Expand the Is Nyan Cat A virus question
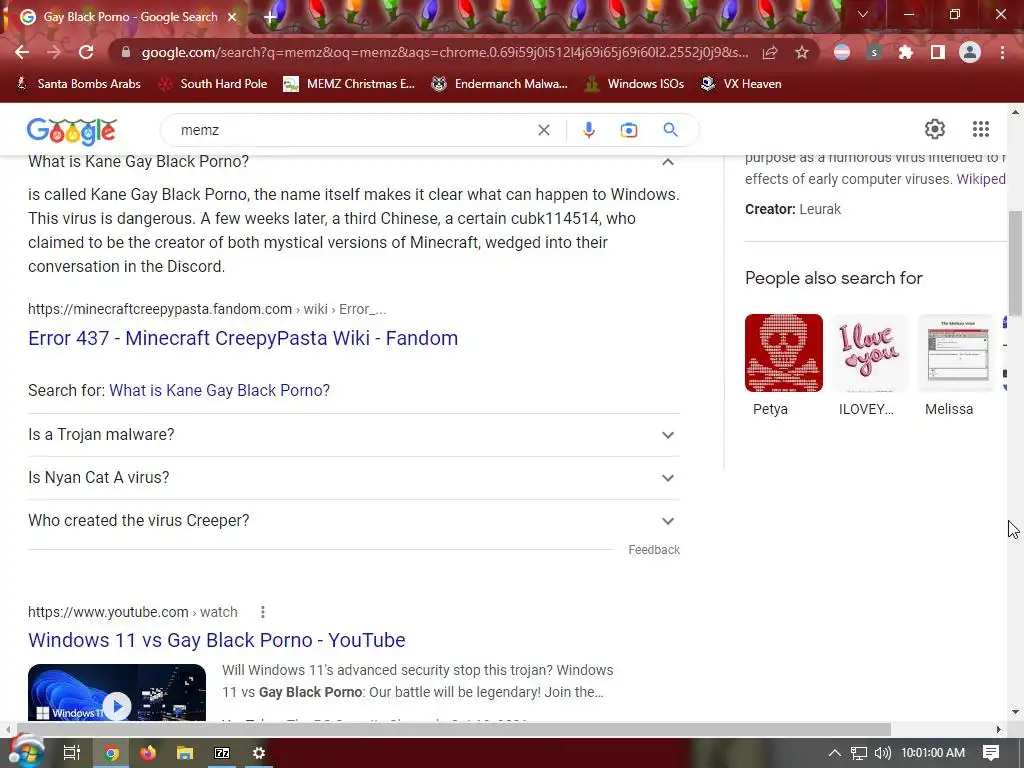This screenshot has width=1024, height=768. [x=354, y=478]
